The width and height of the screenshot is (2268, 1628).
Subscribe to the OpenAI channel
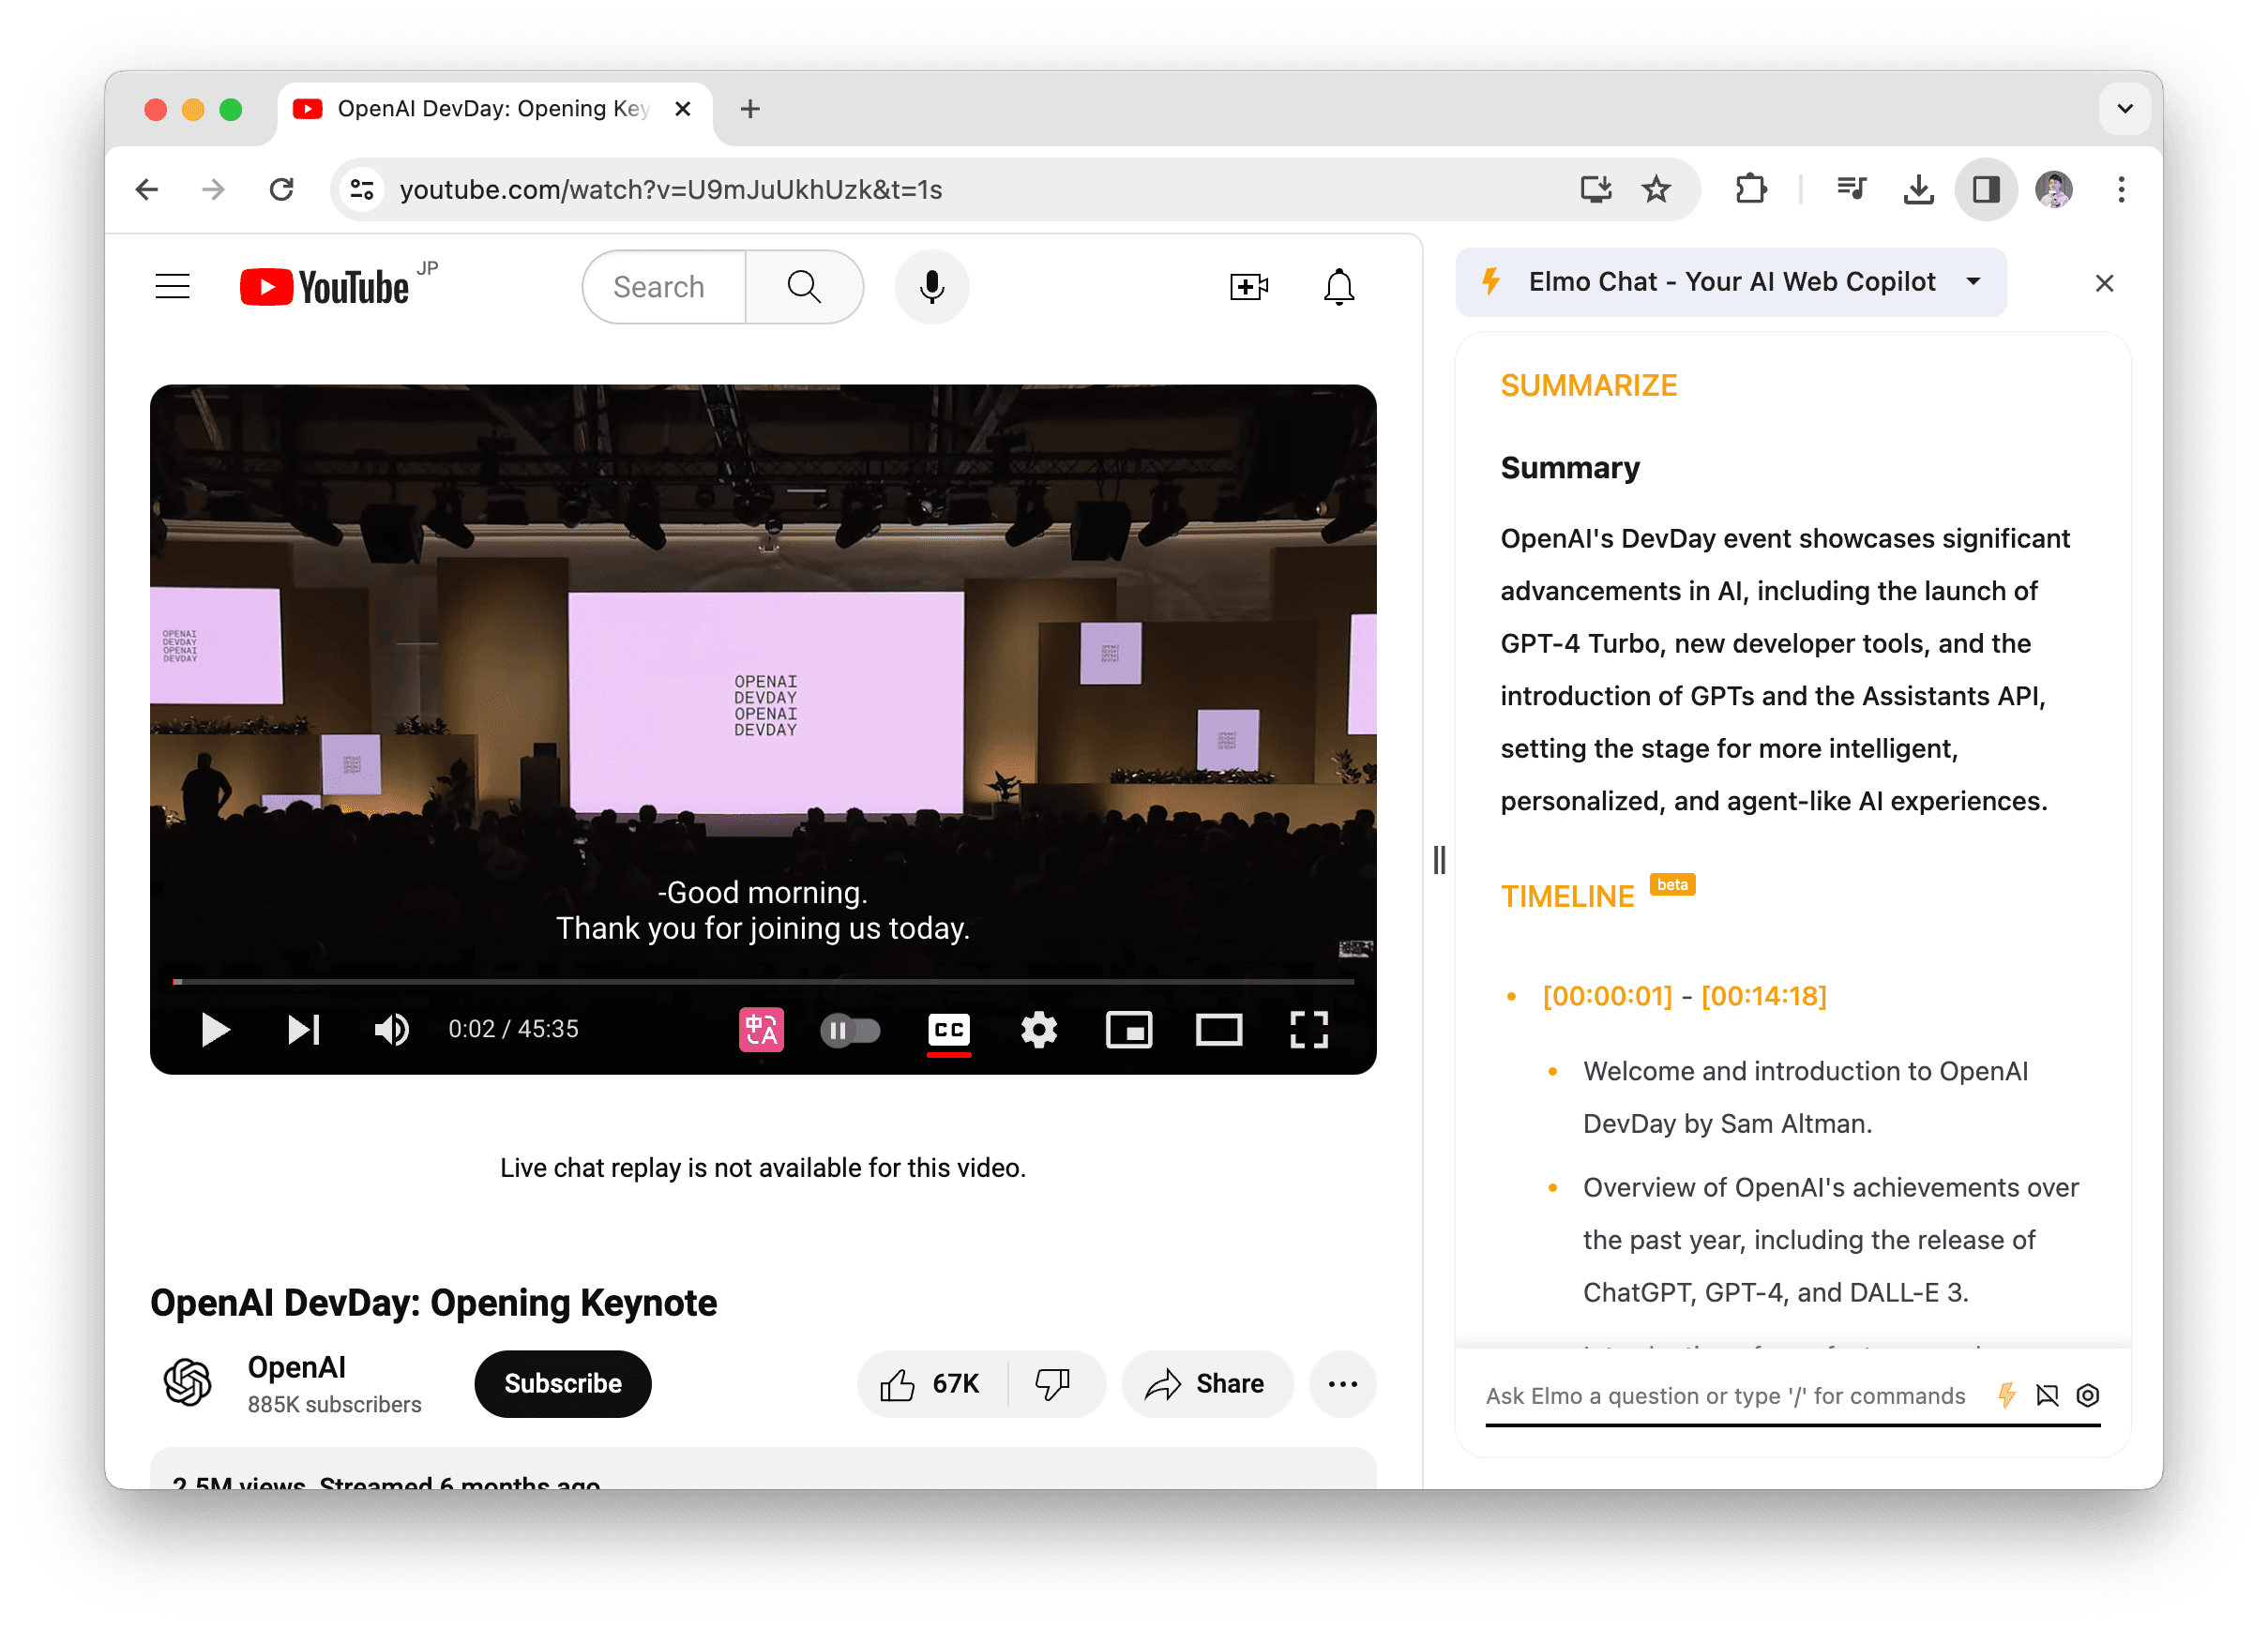point(562,1383)
